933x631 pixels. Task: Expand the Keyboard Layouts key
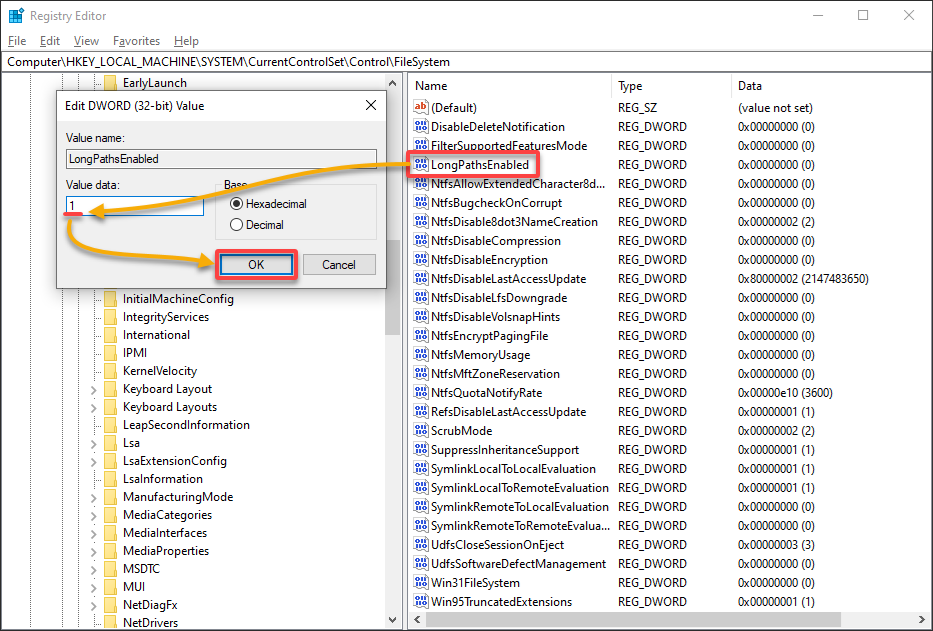tap(93, 407)
